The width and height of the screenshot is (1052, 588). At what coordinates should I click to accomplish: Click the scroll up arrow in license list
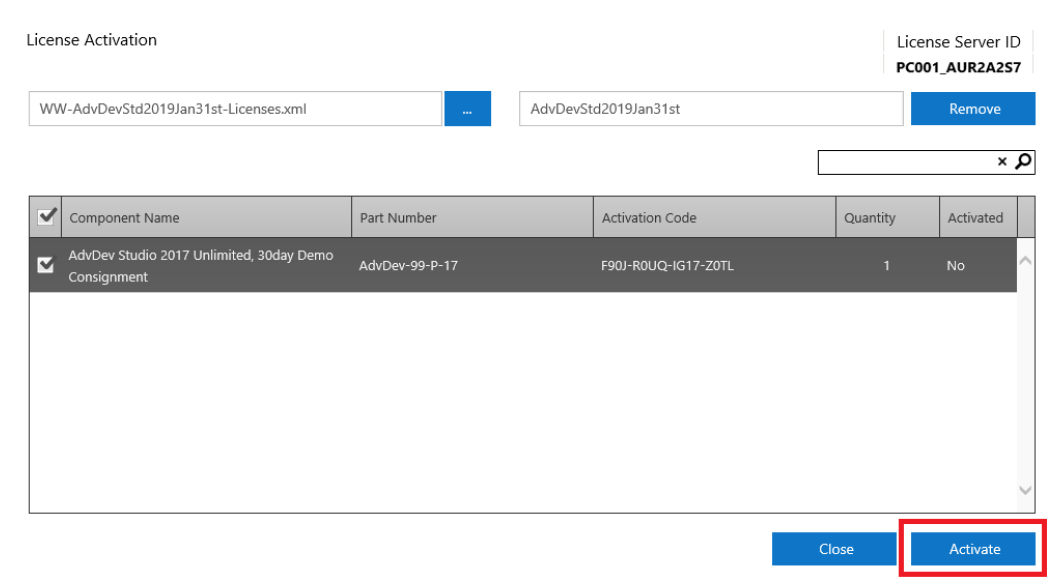pyautogui.click(x=1026, y=260)
